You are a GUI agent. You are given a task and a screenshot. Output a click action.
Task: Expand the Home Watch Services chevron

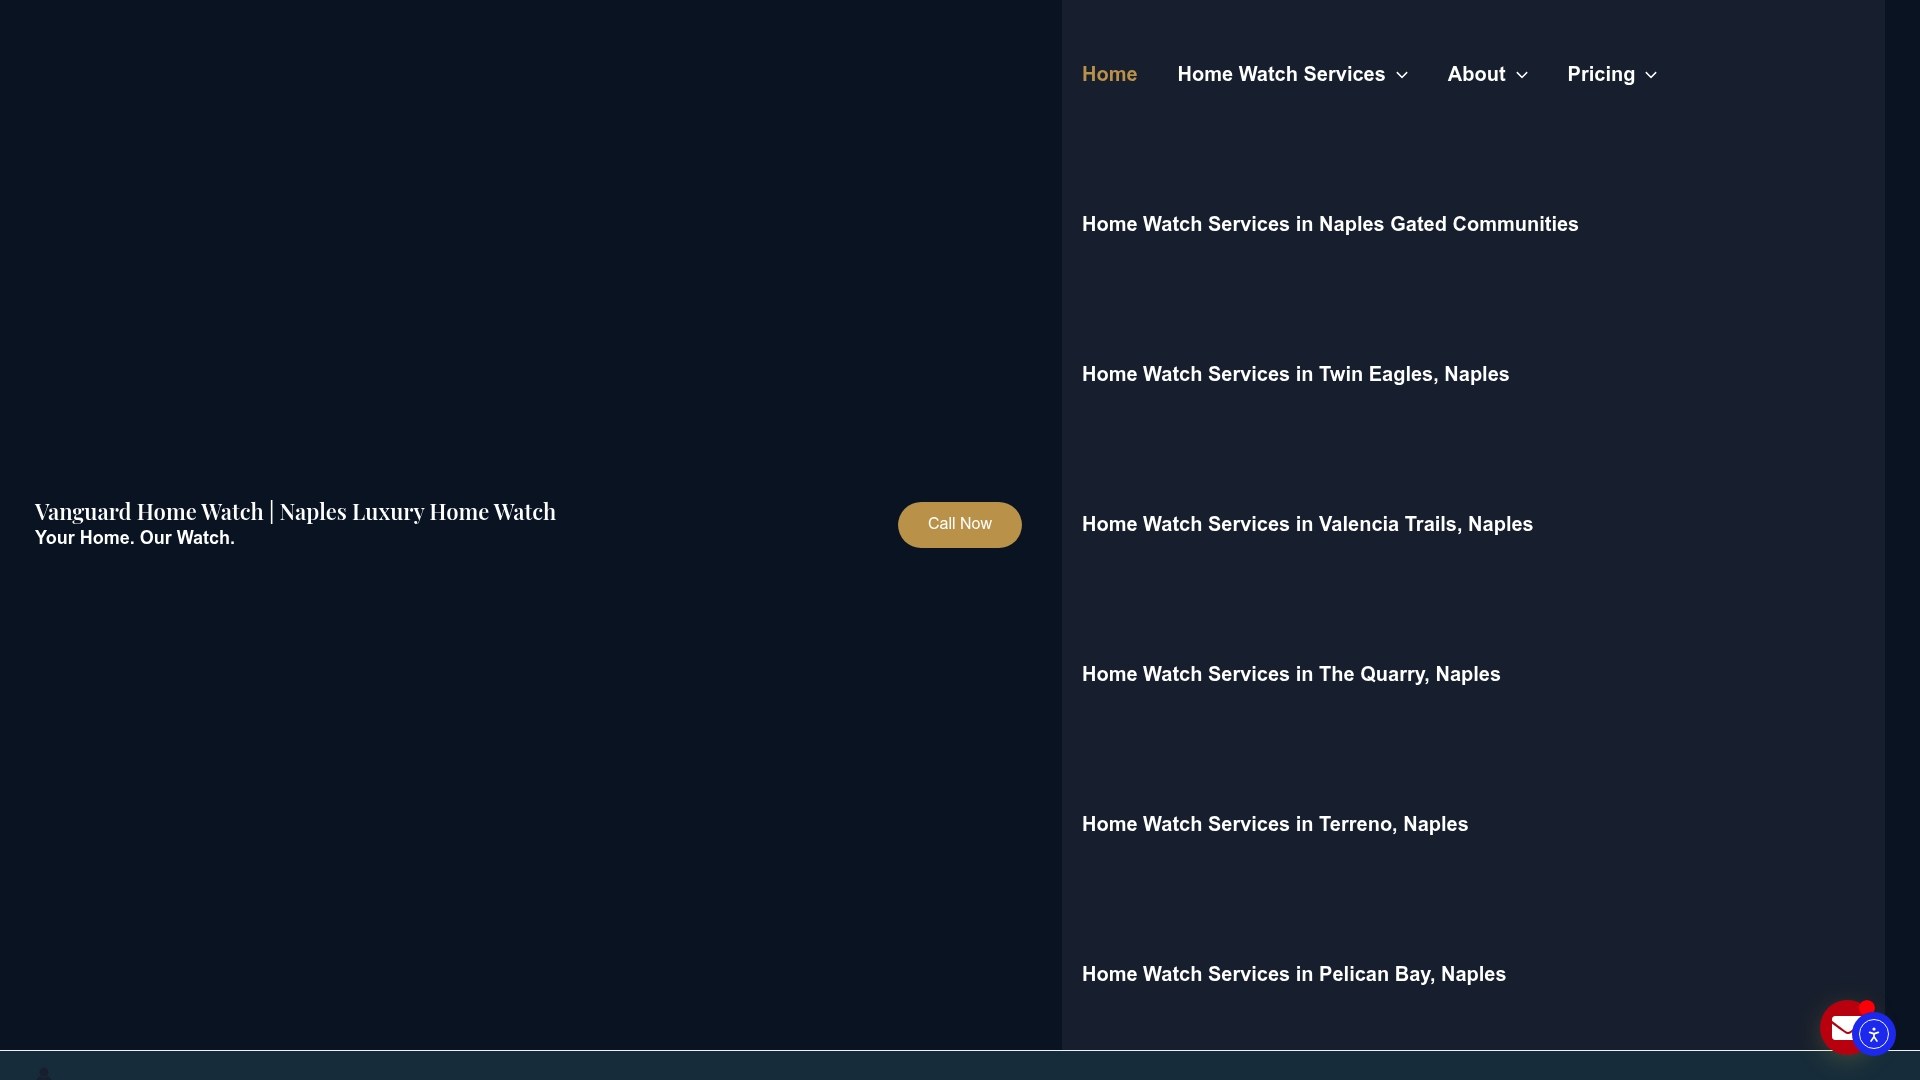(1402, 75)
